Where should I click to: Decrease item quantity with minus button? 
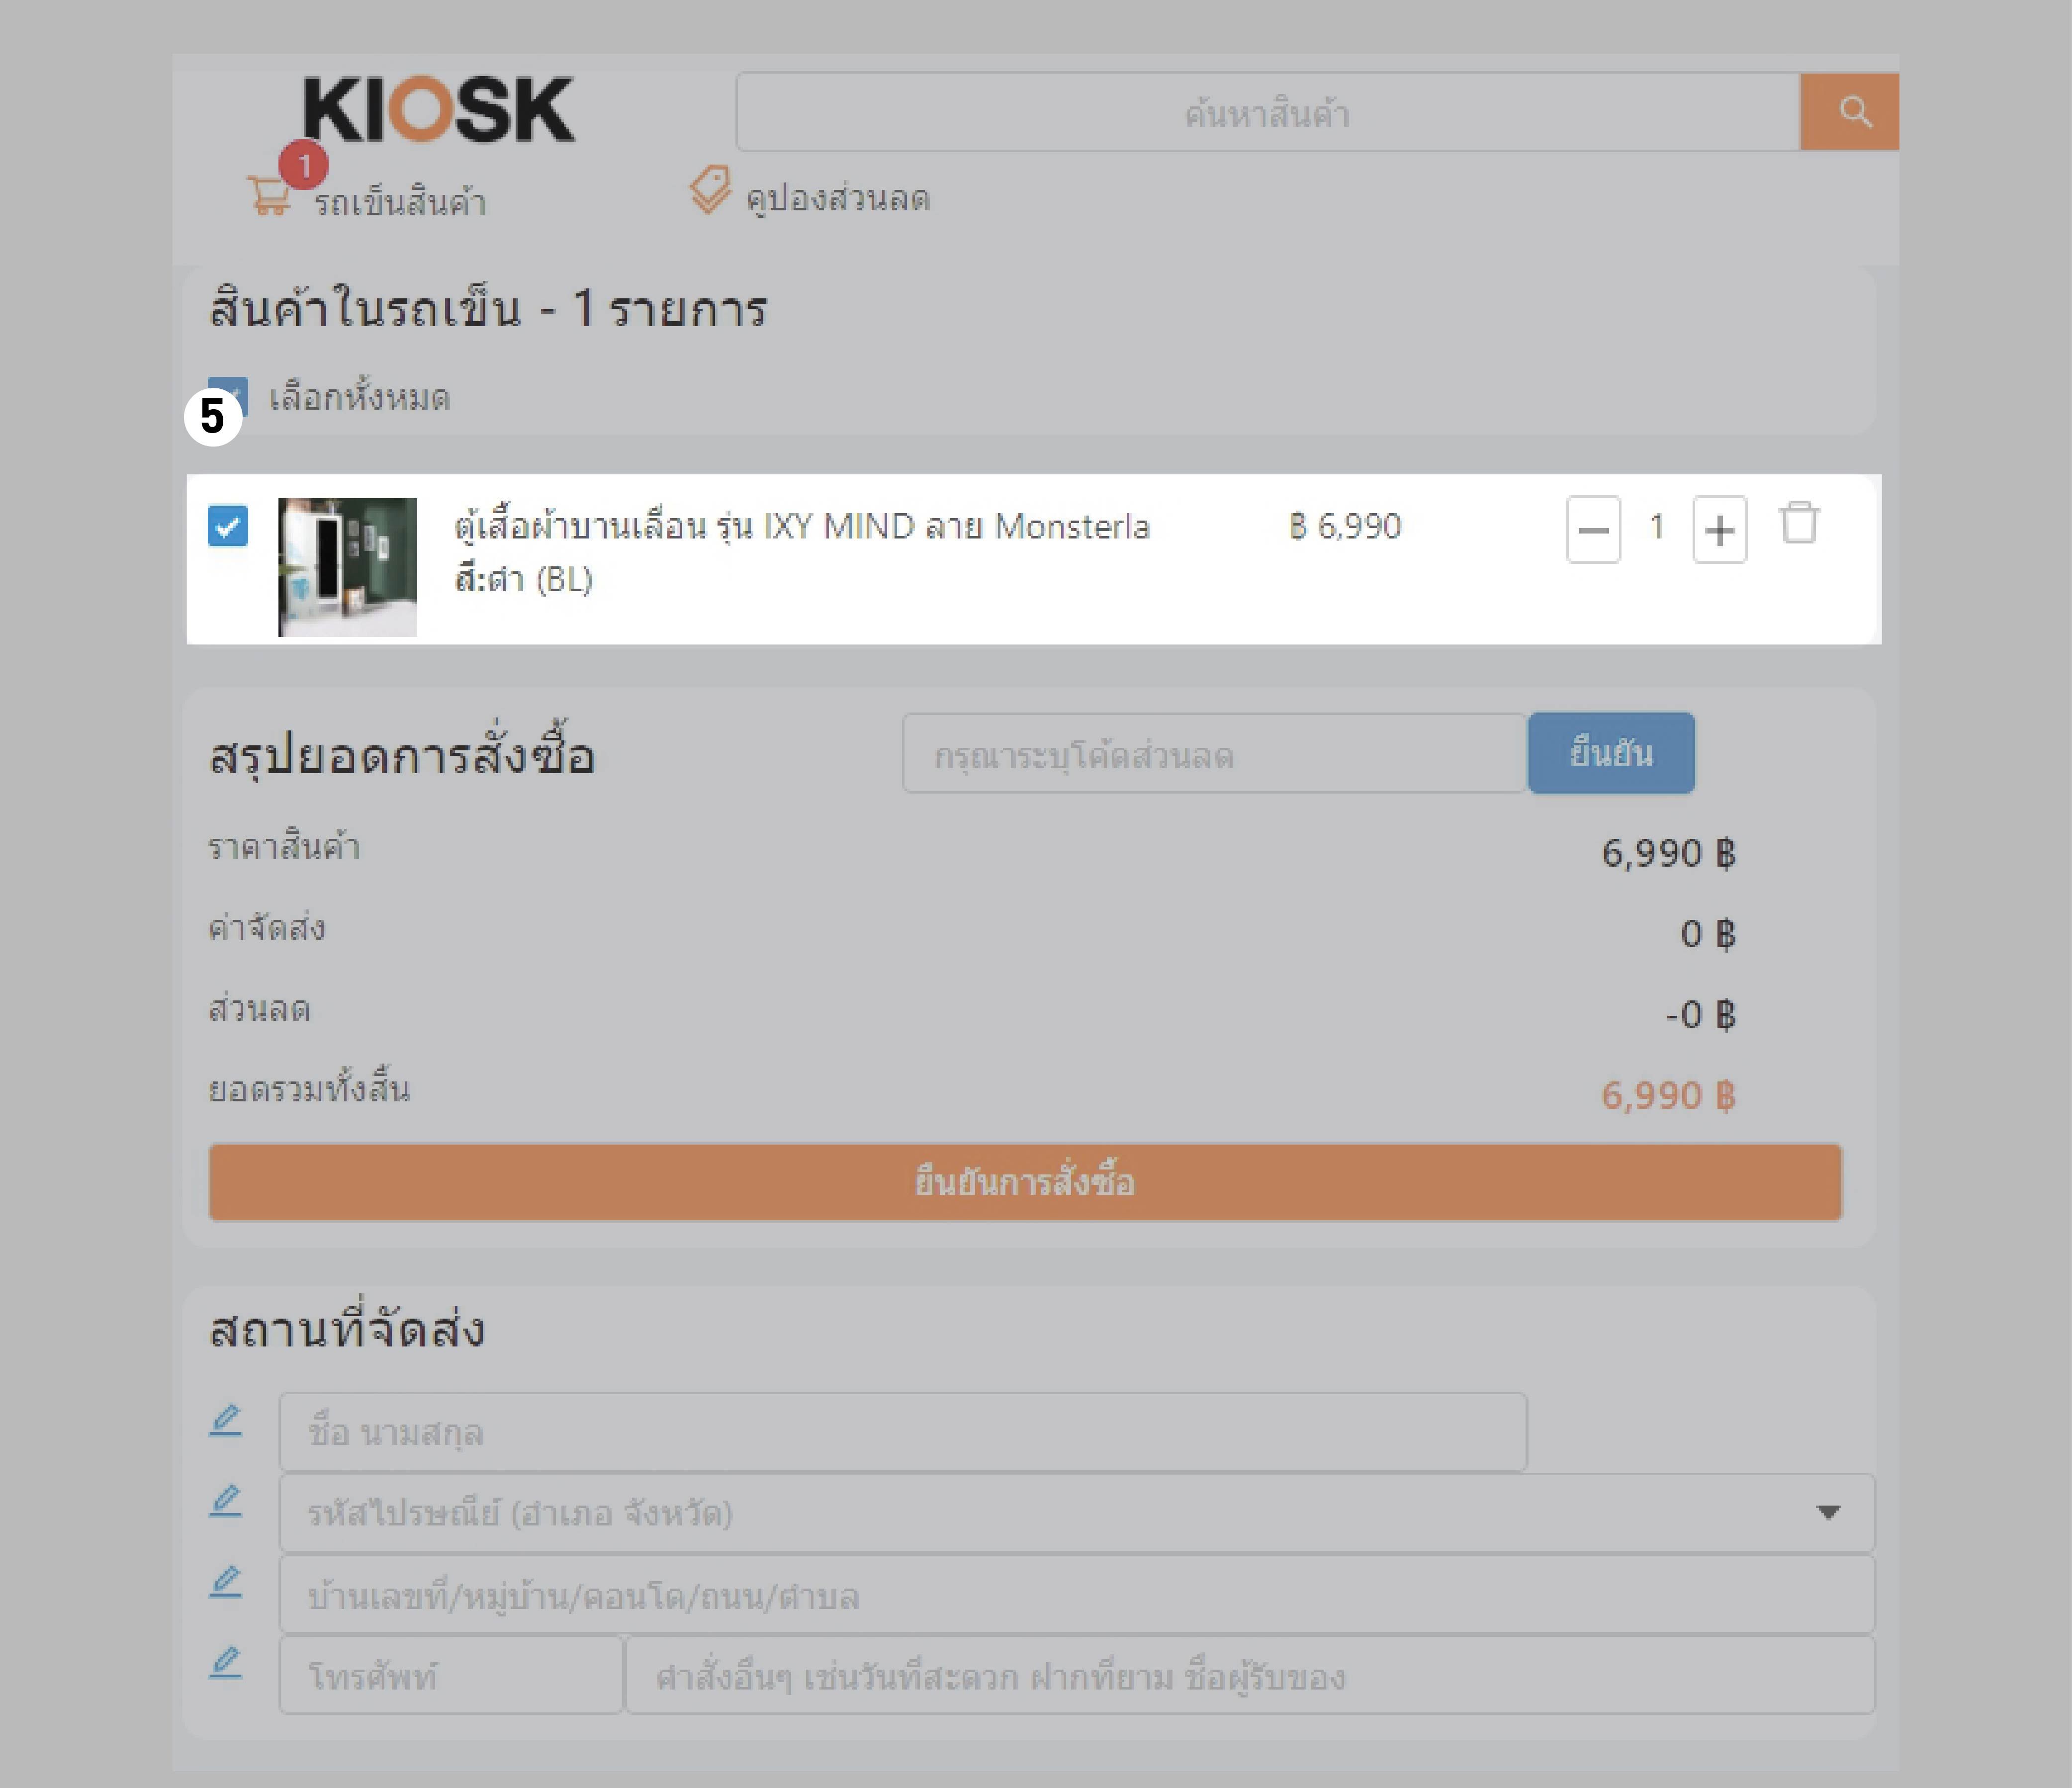click(x=1593, y=529)
